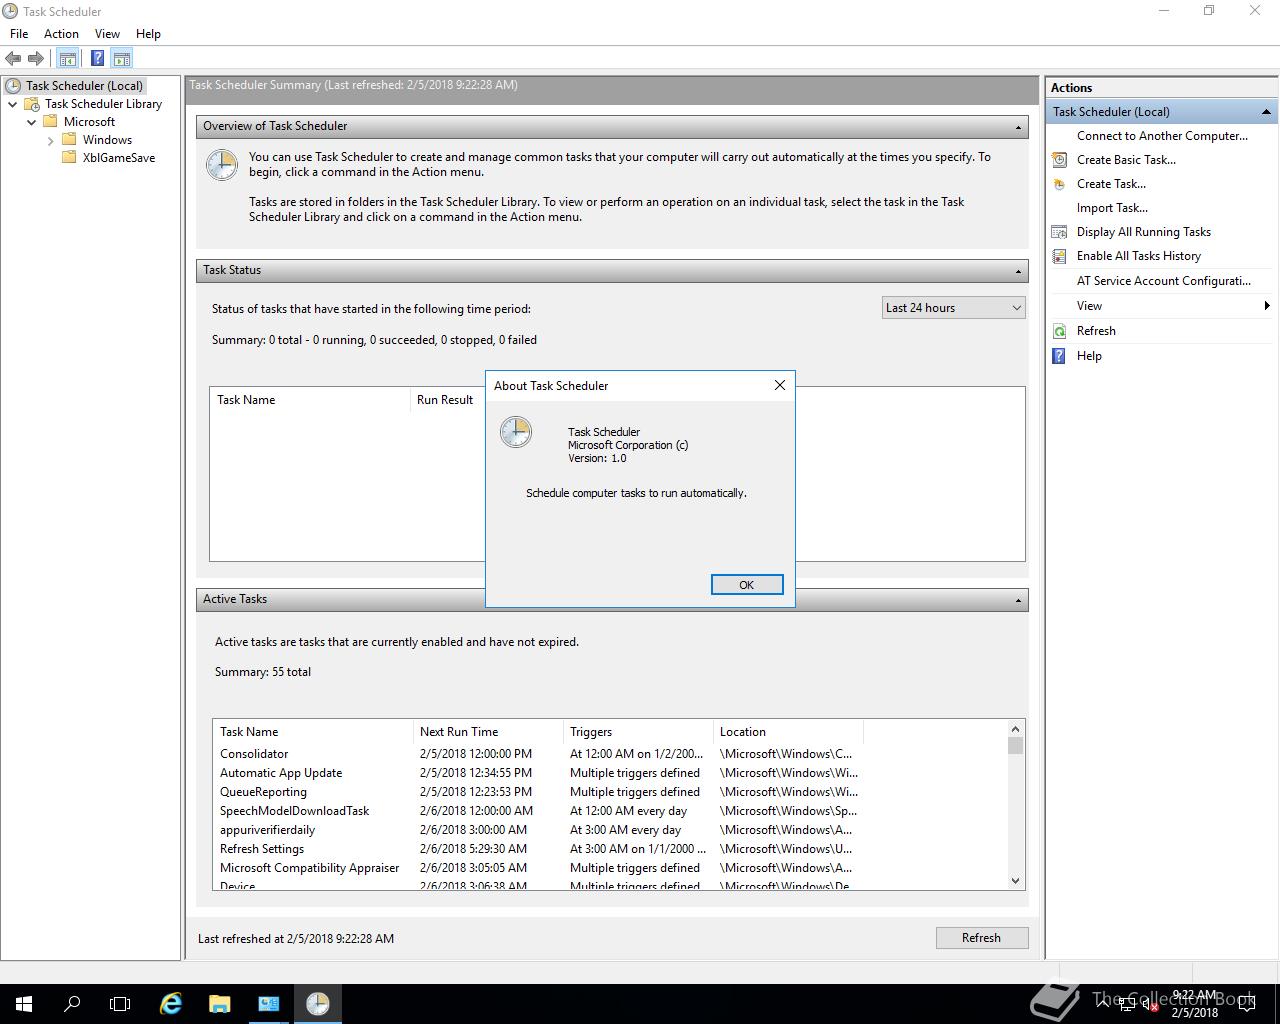Click AT Service Account Configuration action

pos(1164,281)
